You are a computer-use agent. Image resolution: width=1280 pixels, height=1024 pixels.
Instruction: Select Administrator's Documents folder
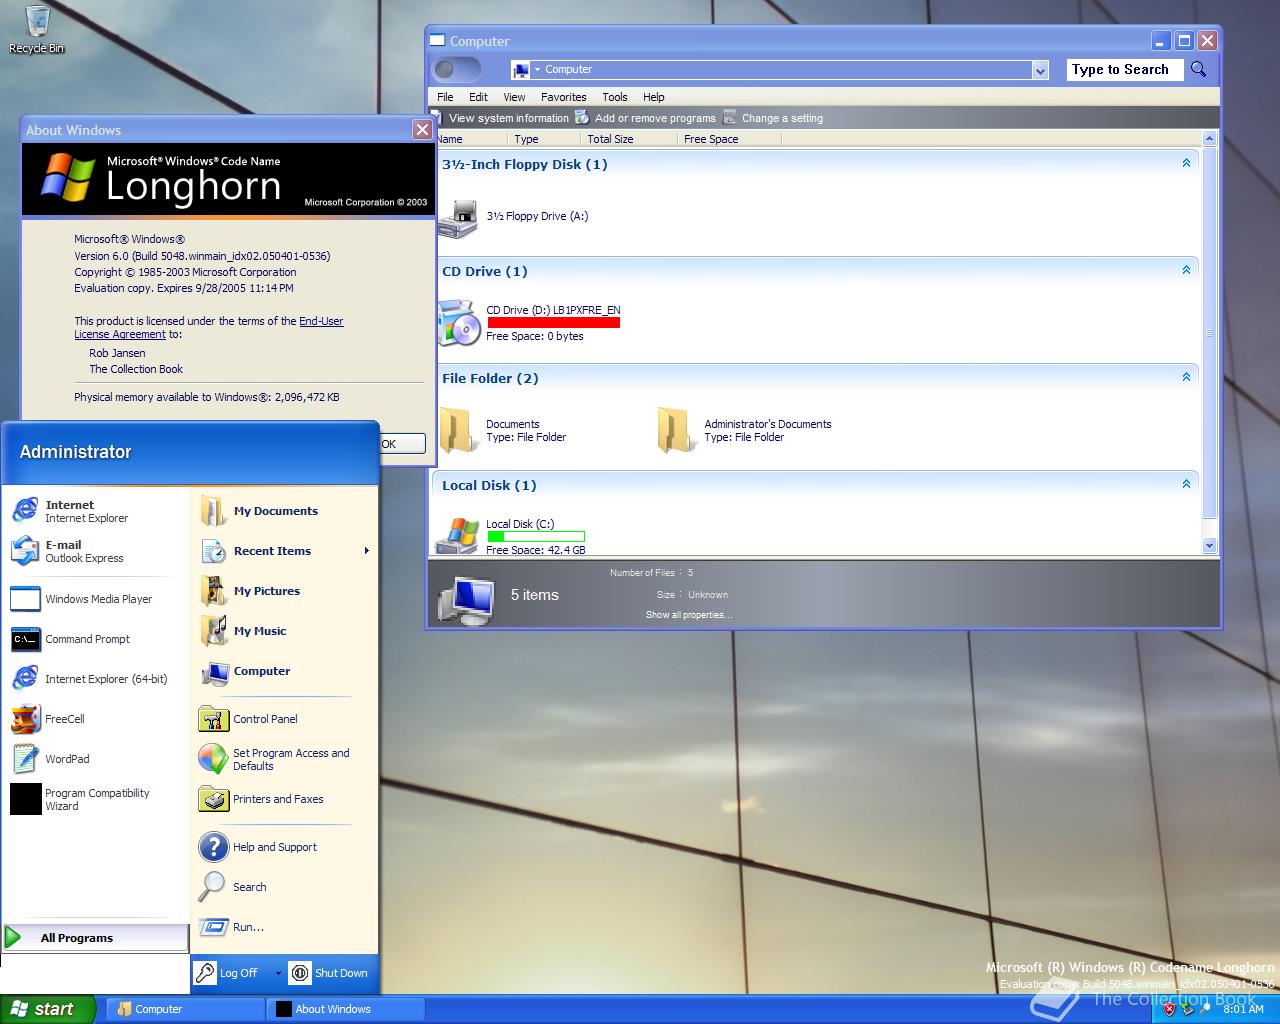(x=745, y=431)
